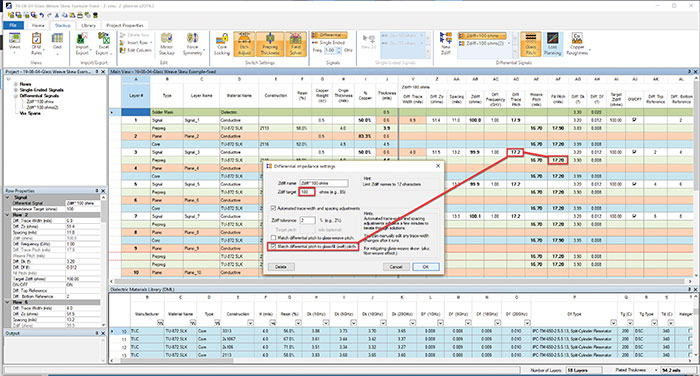Click the Force Symmetry icon
Image resolution: width=700 pixels, height=376 pixels.
pyautogui.click(x=192, y=43)
